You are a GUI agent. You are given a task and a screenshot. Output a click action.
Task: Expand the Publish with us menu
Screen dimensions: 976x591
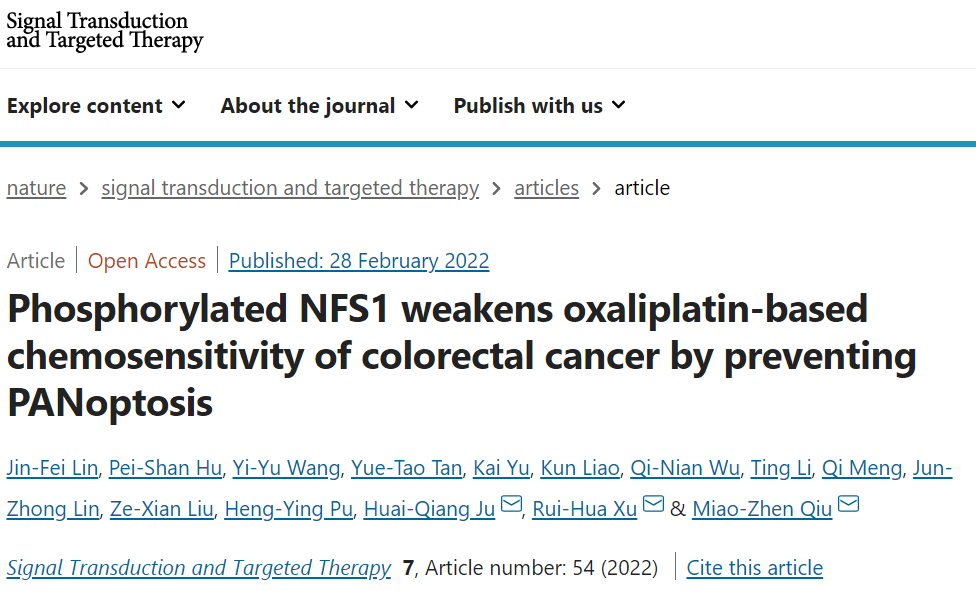(540, 106)
